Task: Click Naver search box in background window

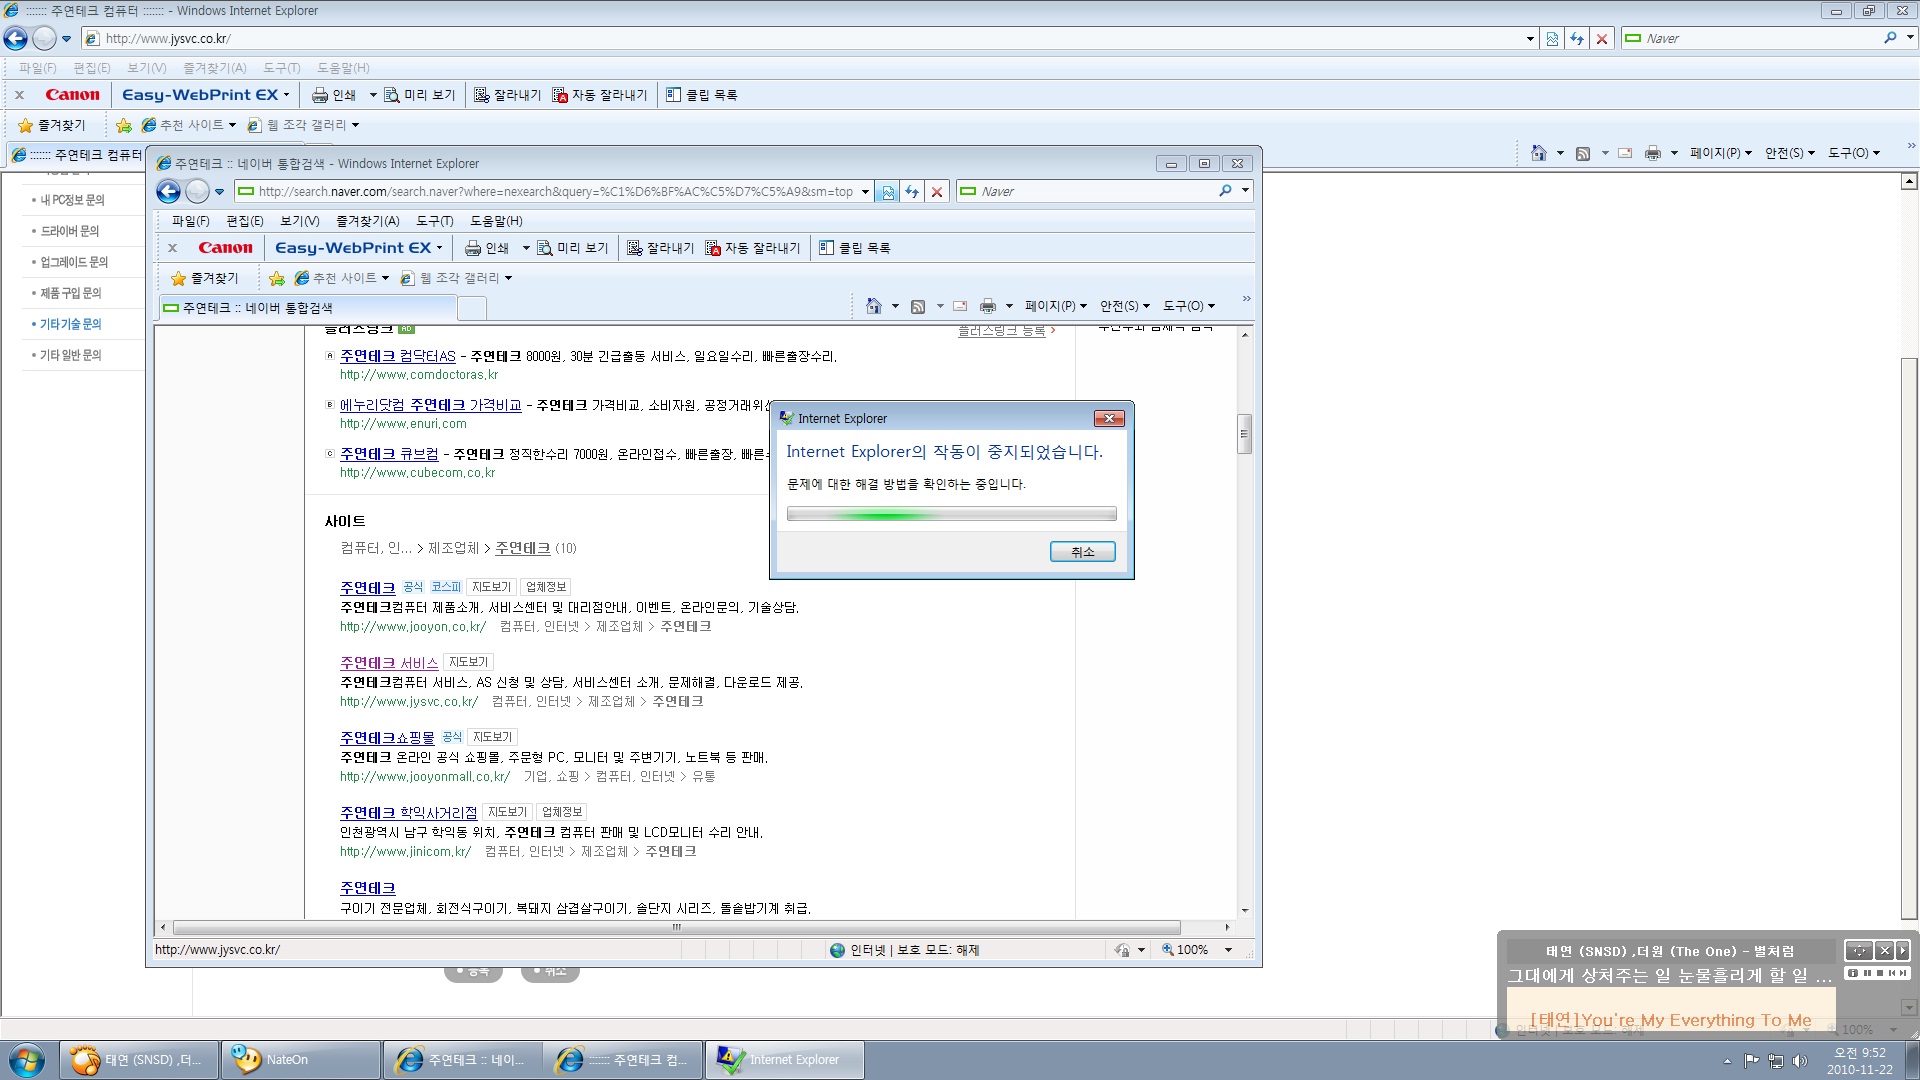Action: (1761, 39)
